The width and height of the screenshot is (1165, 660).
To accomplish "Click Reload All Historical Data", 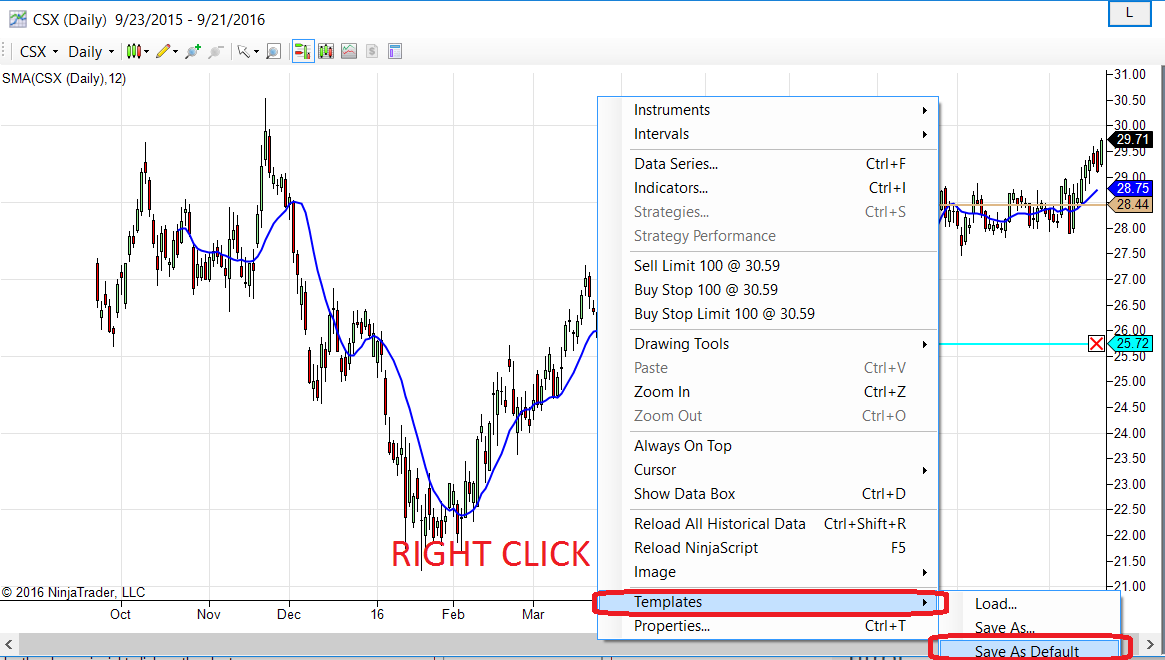I will tap(768, 524).
